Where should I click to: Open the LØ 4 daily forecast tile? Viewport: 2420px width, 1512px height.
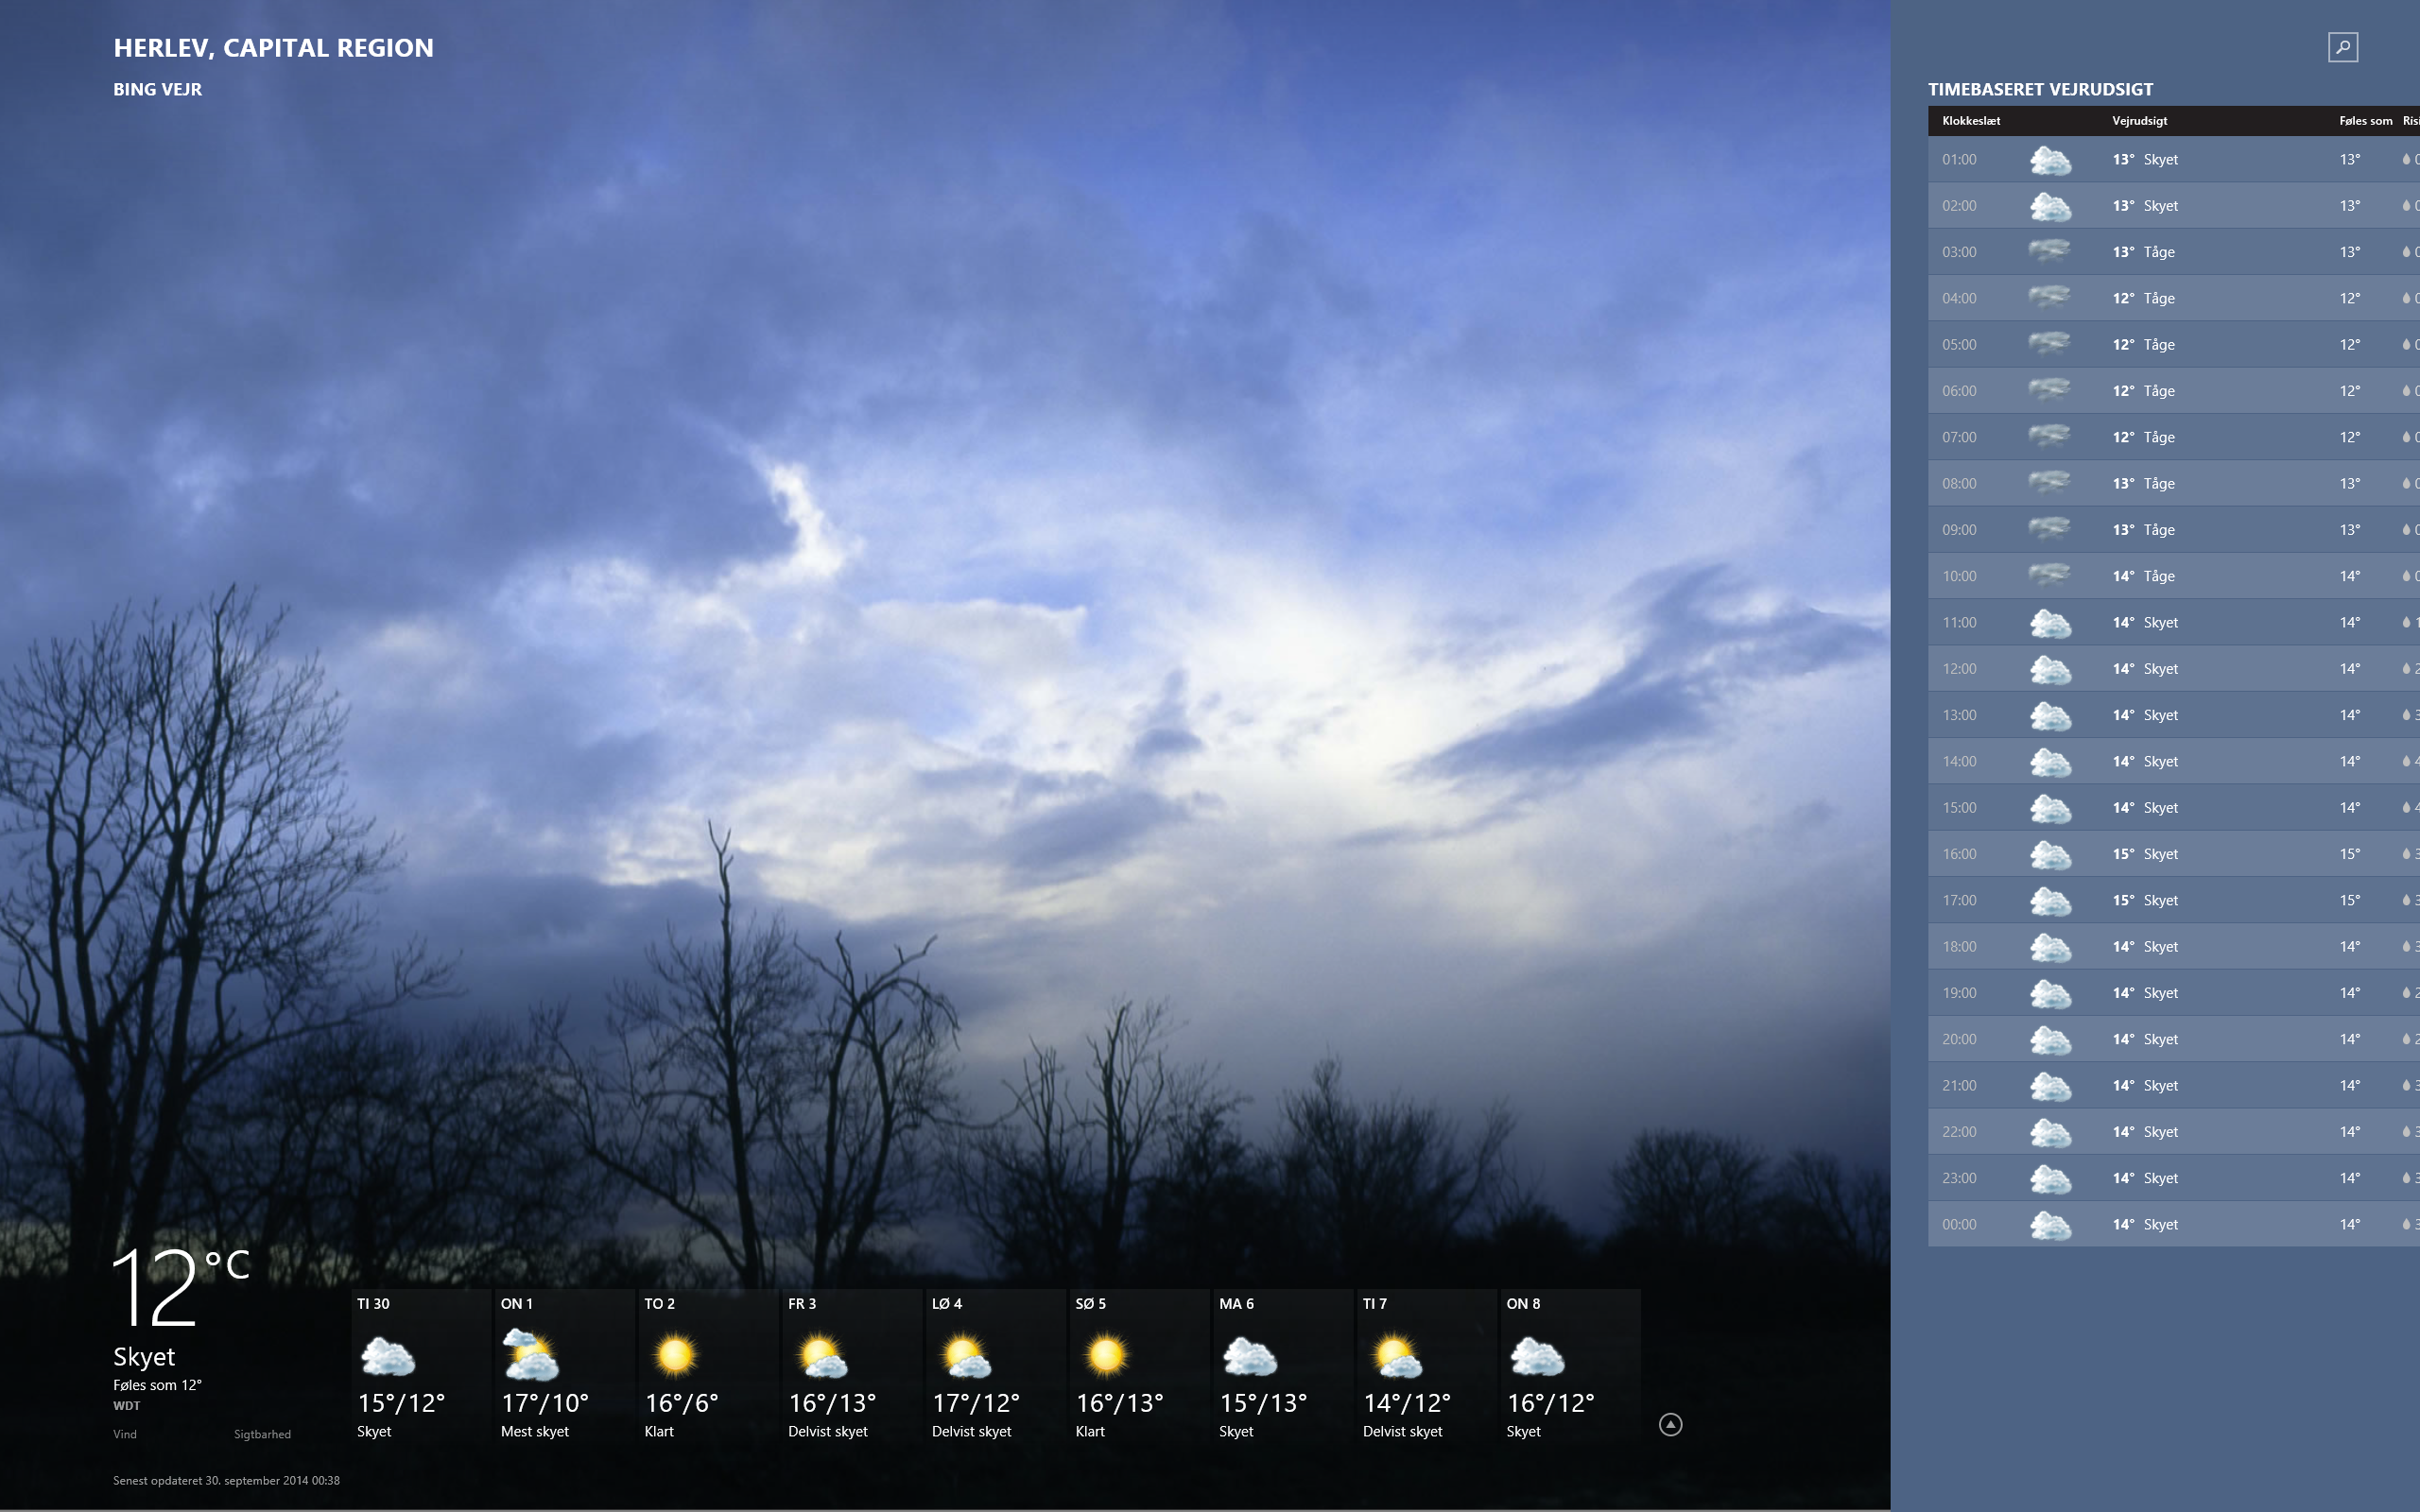point(993,1366)
